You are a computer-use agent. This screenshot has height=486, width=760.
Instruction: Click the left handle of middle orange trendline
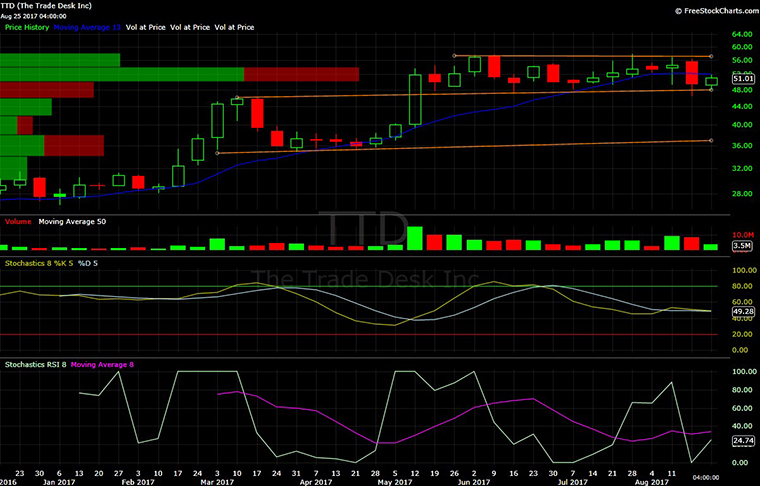237,97
